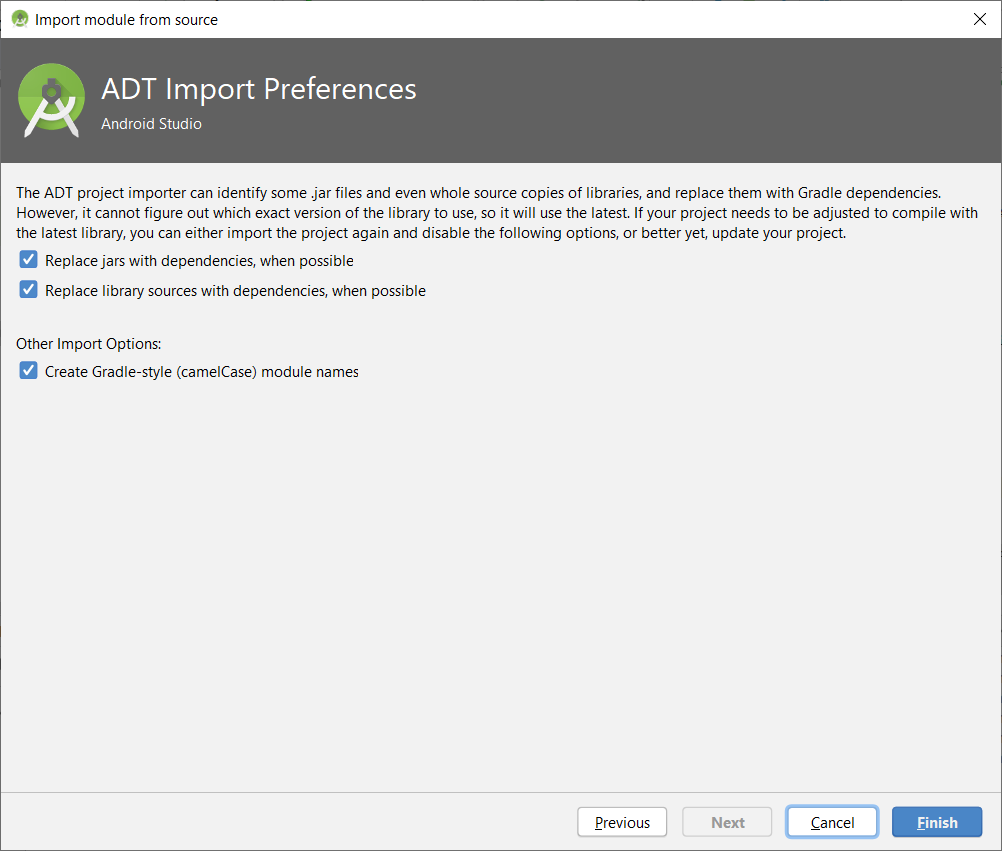
Task: Toggle Replace library sources with dependencies checkbox
Action: (28, 290)
